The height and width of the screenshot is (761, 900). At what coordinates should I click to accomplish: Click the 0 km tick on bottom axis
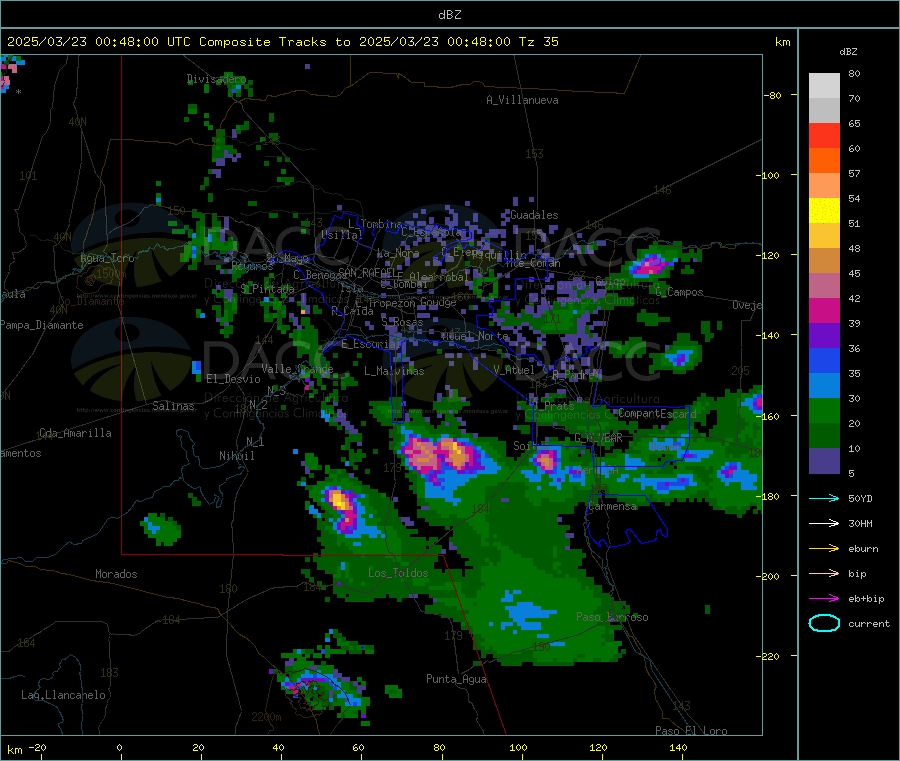click(x=119, y=747)
